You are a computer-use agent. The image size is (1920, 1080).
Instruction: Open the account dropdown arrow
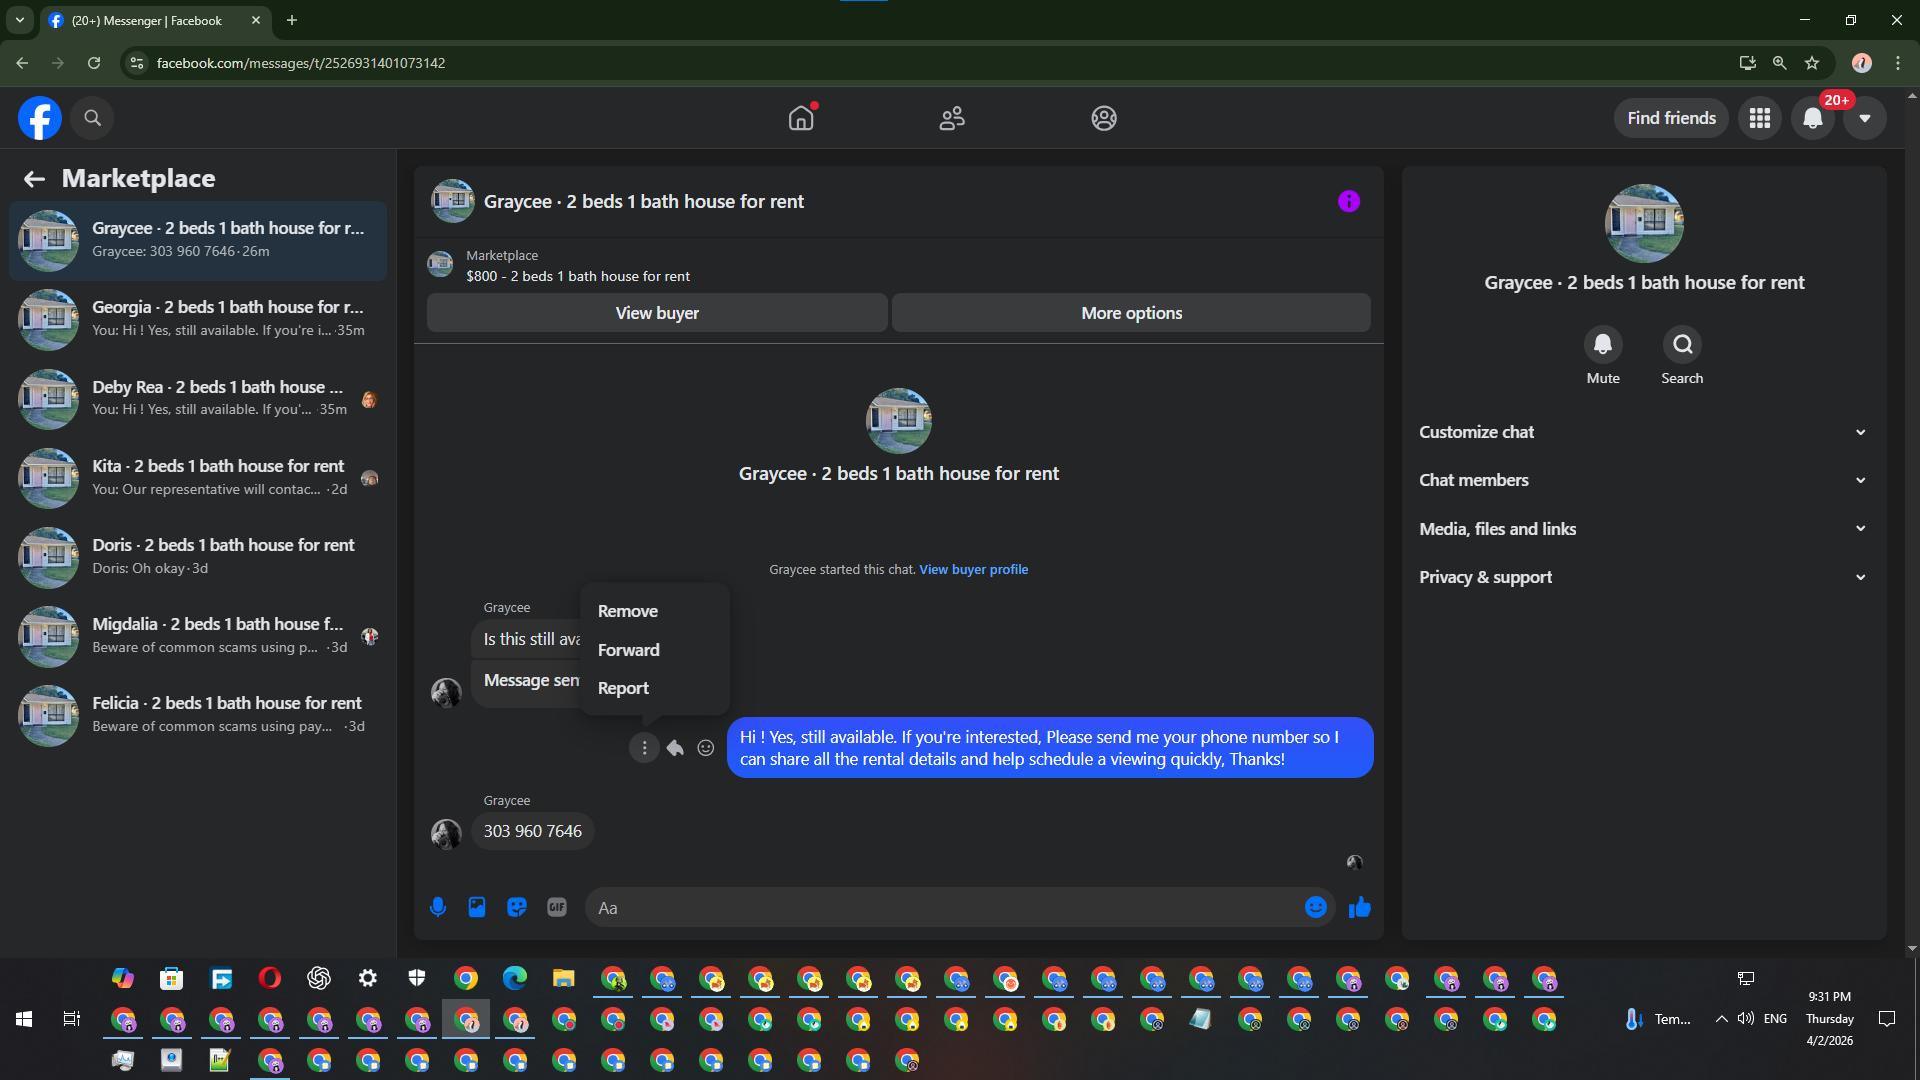coord(1865,118)
